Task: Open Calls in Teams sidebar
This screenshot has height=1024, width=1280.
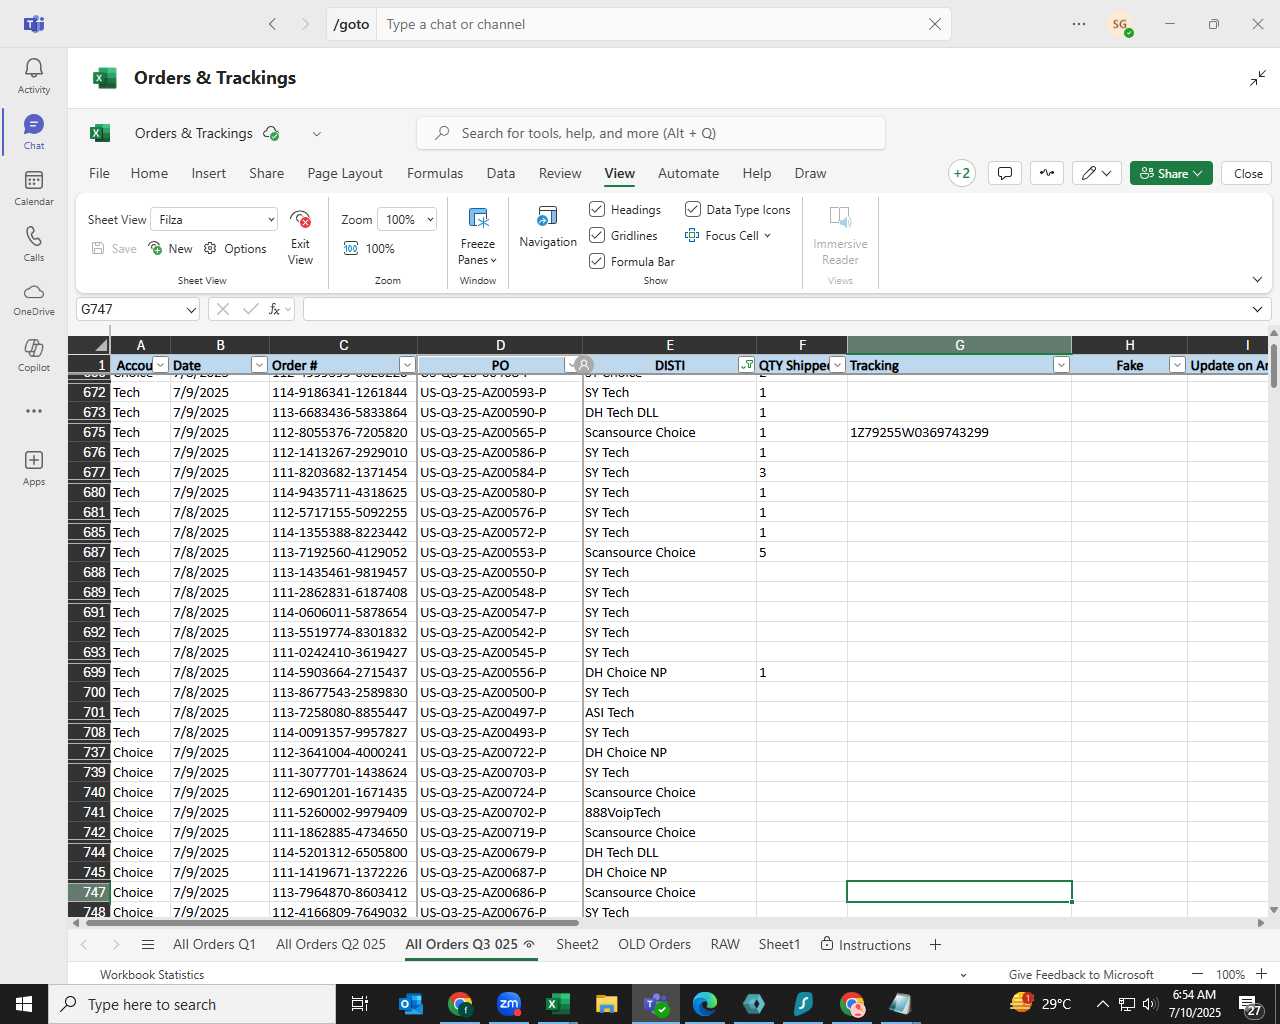Action: (x=34, y=244)
